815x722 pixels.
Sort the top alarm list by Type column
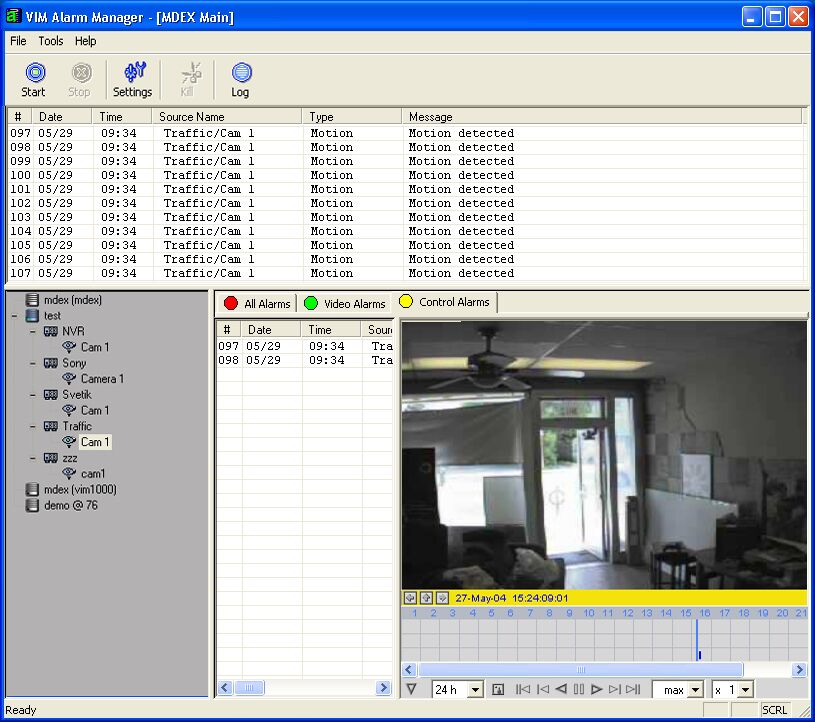(x=351, y=116)
